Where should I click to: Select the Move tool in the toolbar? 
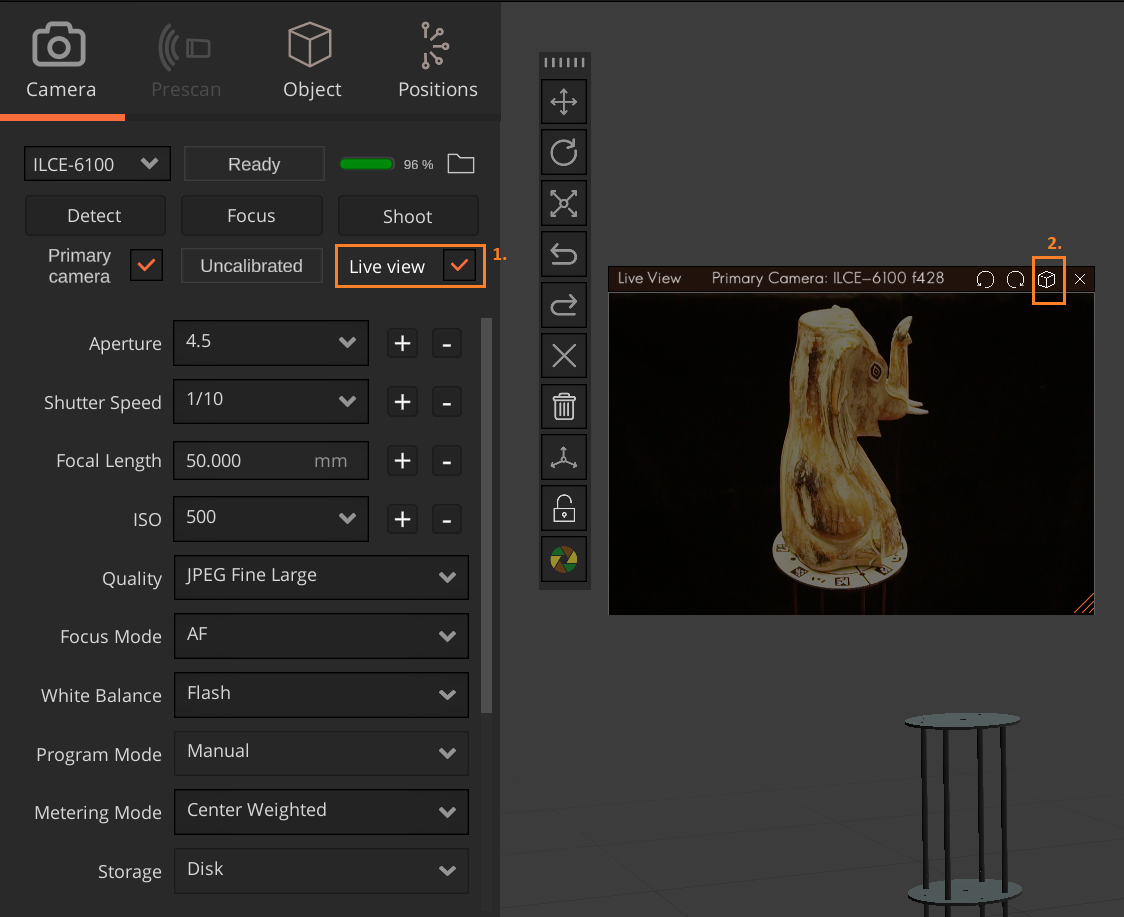(x=564, y=102)
